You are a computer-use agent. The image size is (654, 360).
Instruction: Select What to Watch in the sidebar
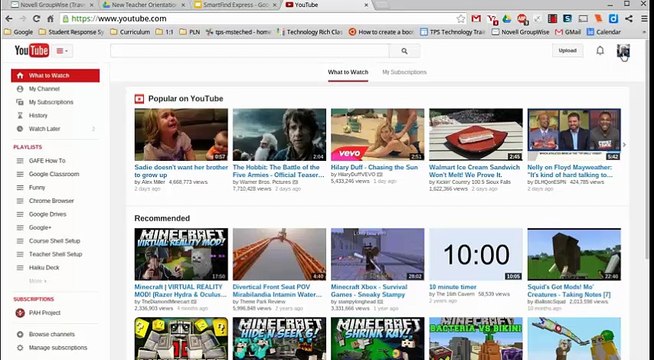[x=55, y=76]
